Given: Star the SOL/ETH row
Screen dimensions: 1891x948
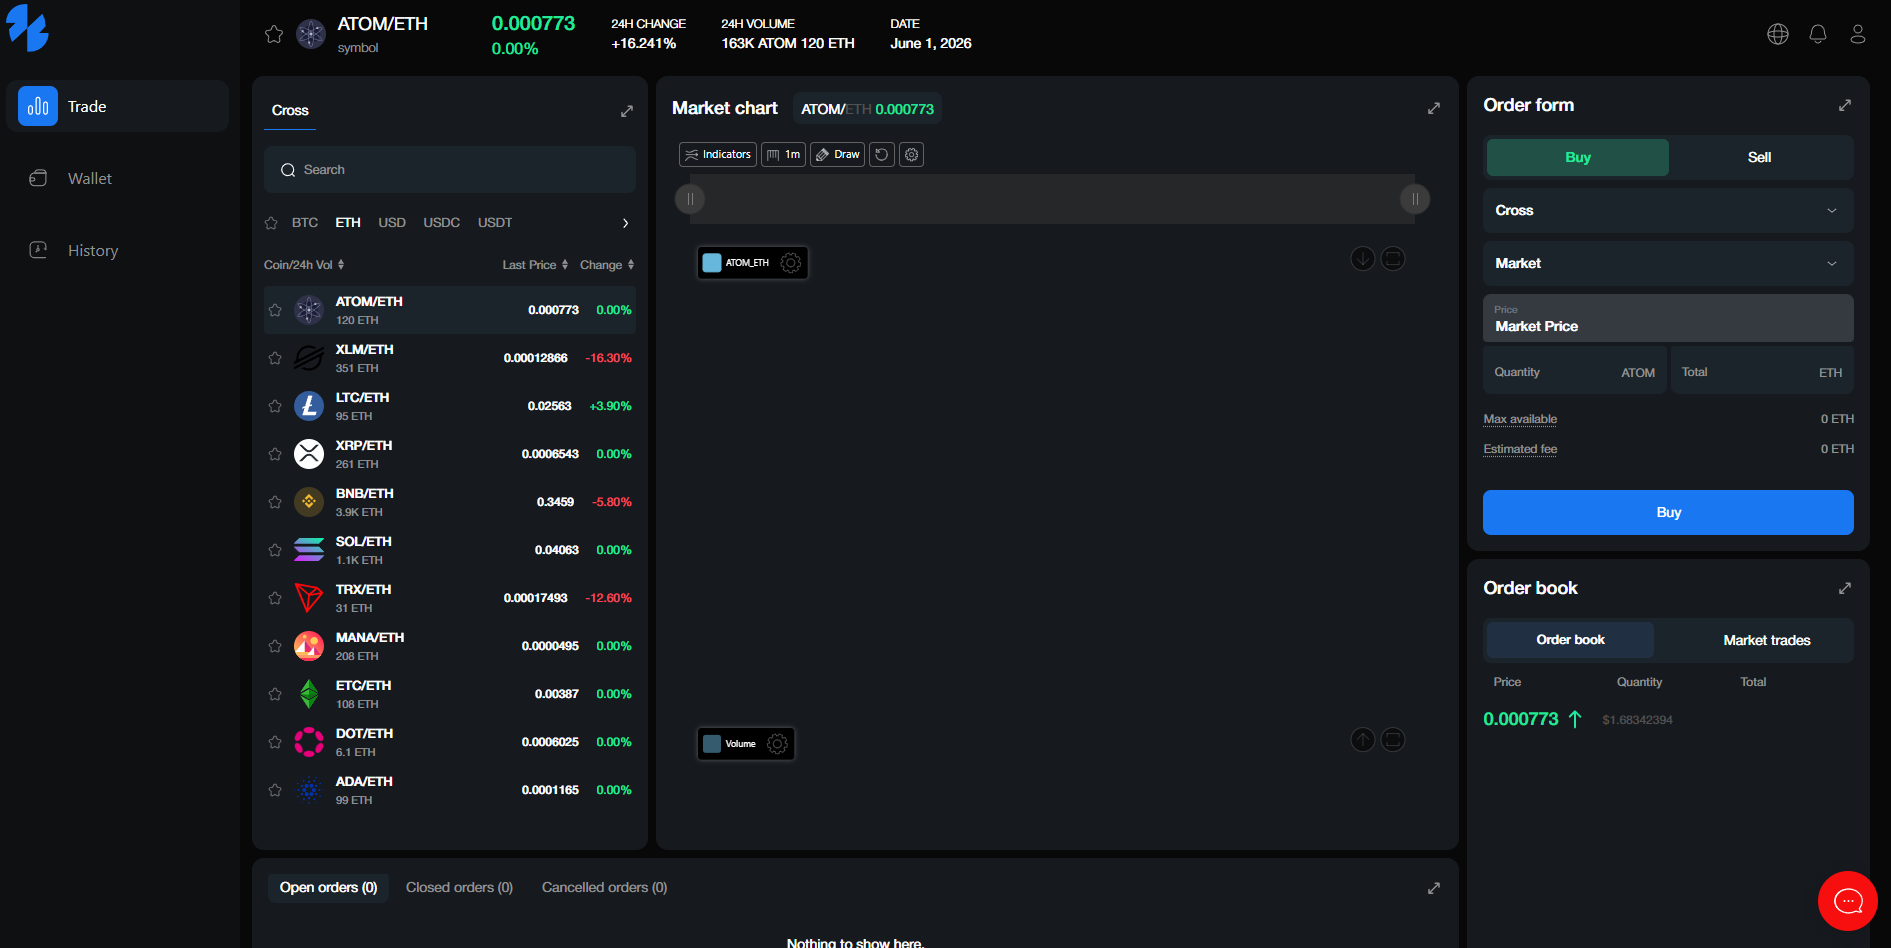Looking at the screenshot, I should (x=275, y=550).
